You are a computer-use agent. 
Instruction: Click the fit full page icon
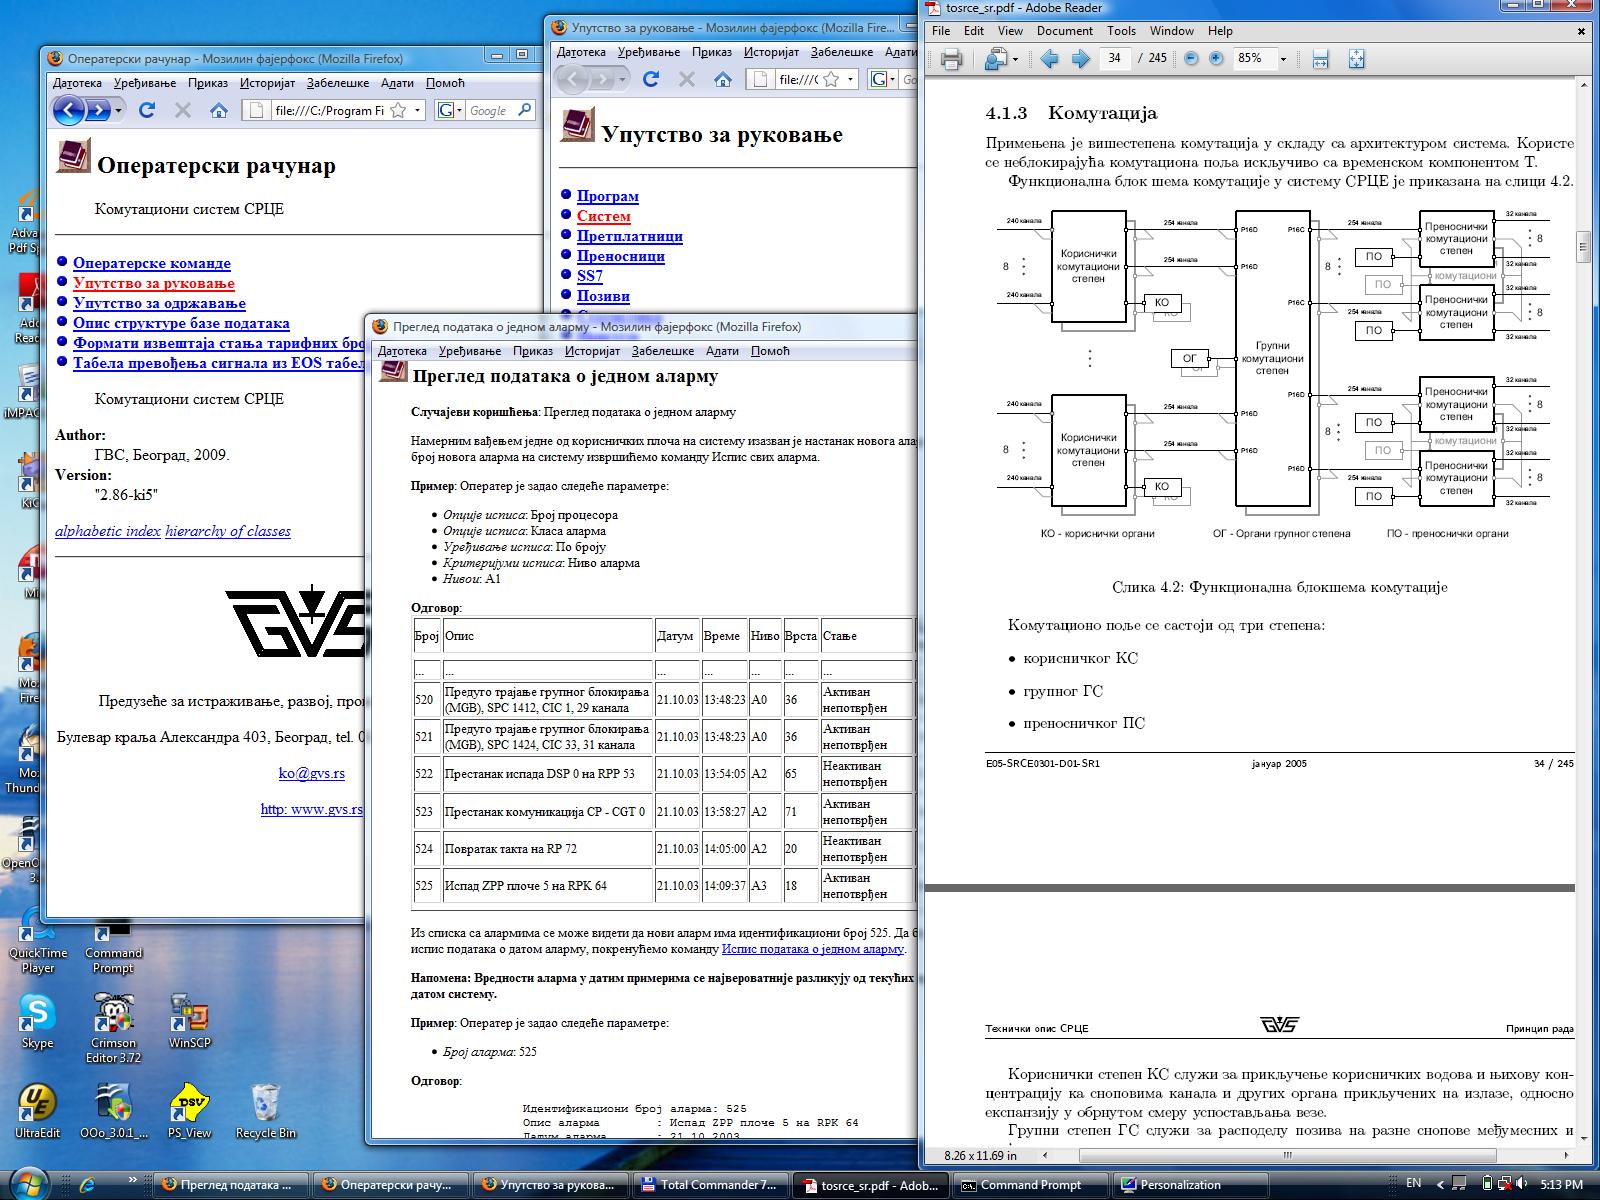[1356, 59]
